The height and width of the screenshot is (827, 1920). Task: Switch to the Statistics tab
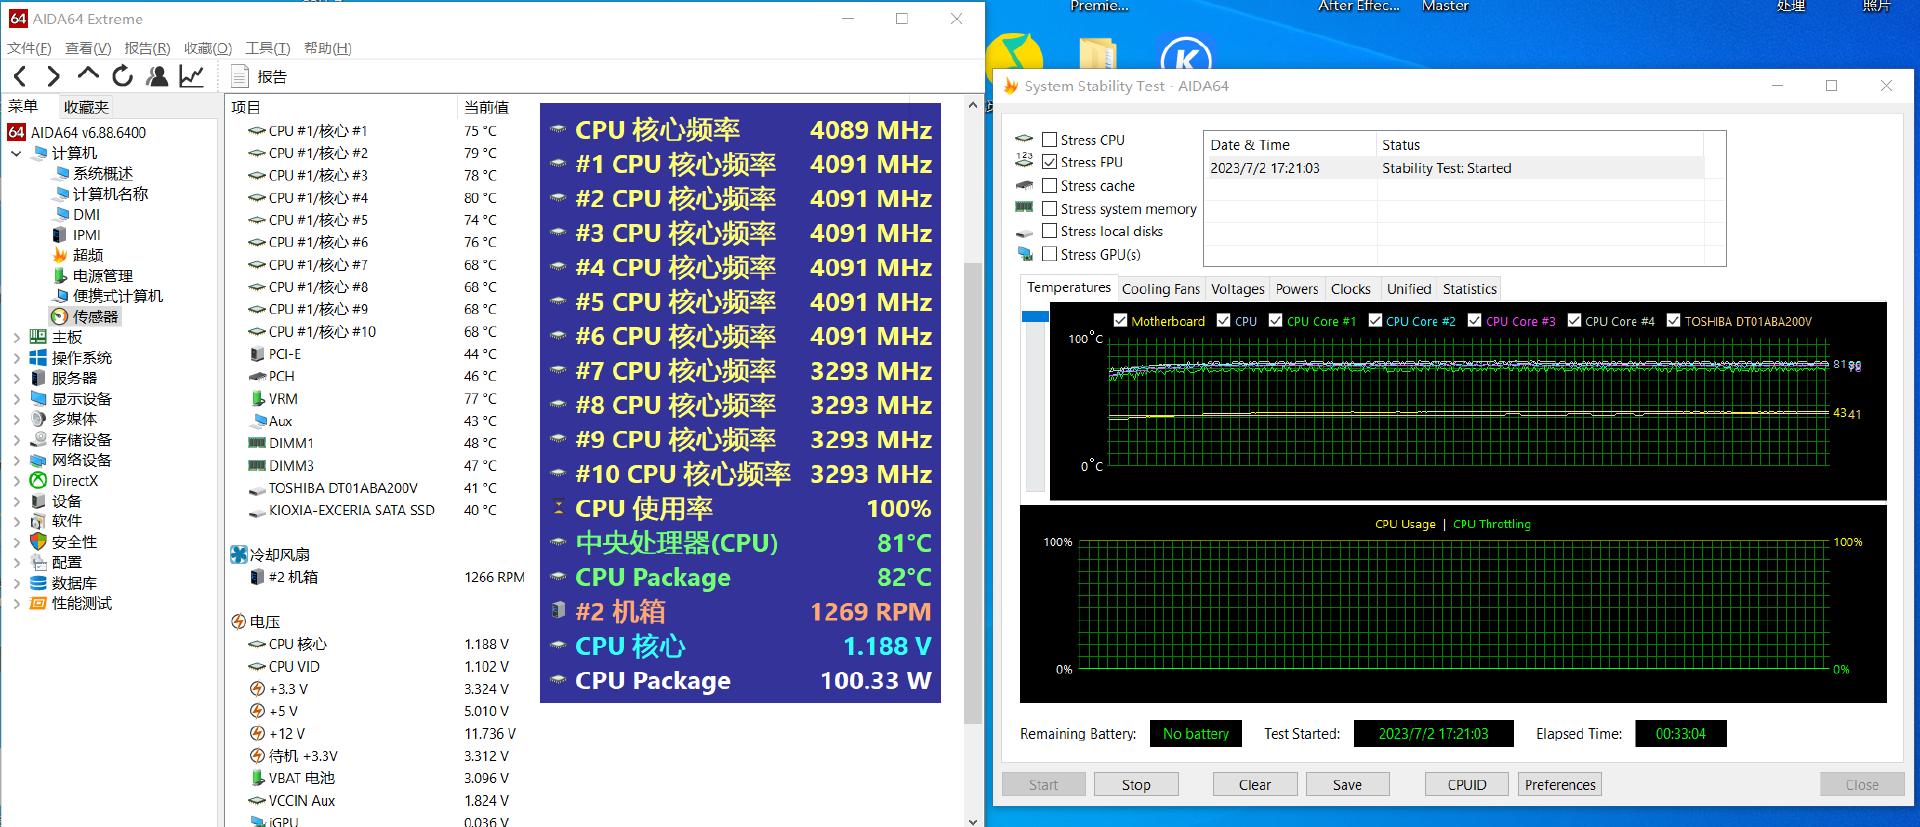[x=1469, y=289]
